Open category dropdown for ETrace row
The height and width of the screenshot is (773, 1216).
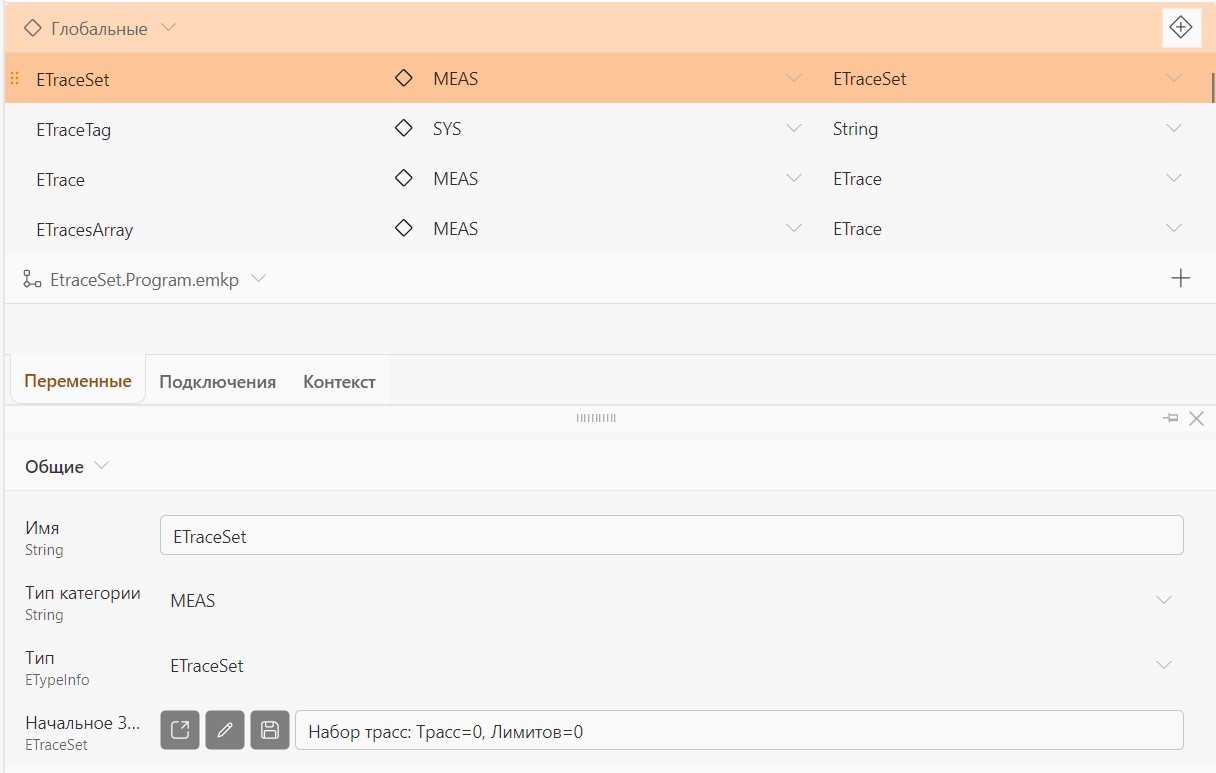(x=794, y=178)
